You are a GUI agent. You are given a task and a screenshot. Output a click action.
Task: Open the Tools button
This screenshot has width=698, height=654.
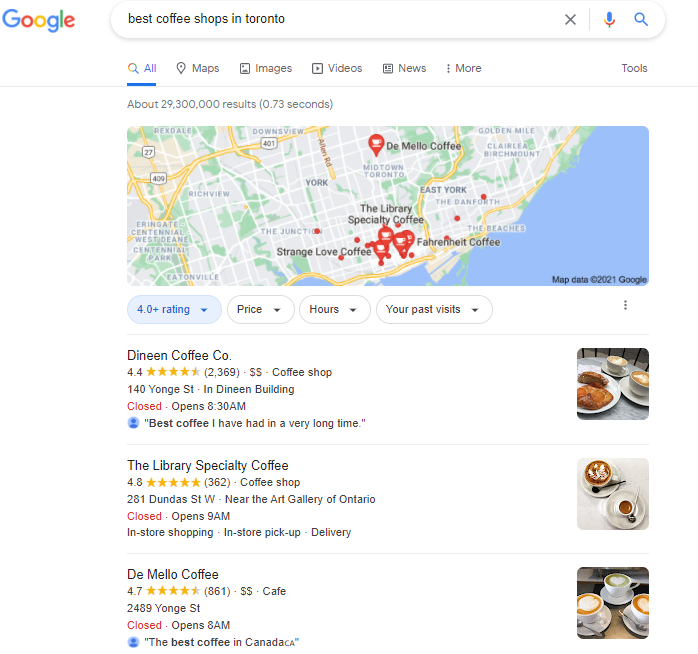634,68
